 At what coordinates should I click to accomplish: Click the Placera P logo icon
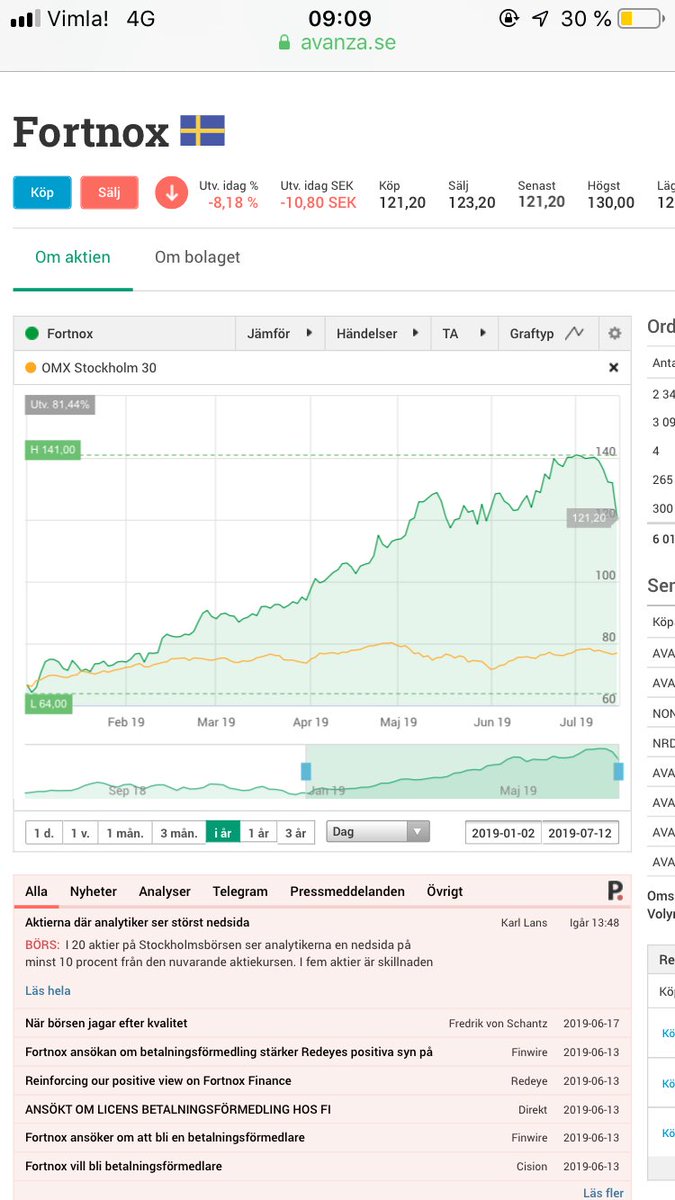615,890
